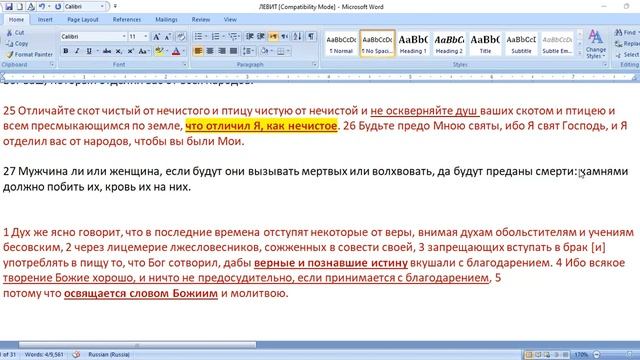Increase paragraph indent

(x=261, y=37)
